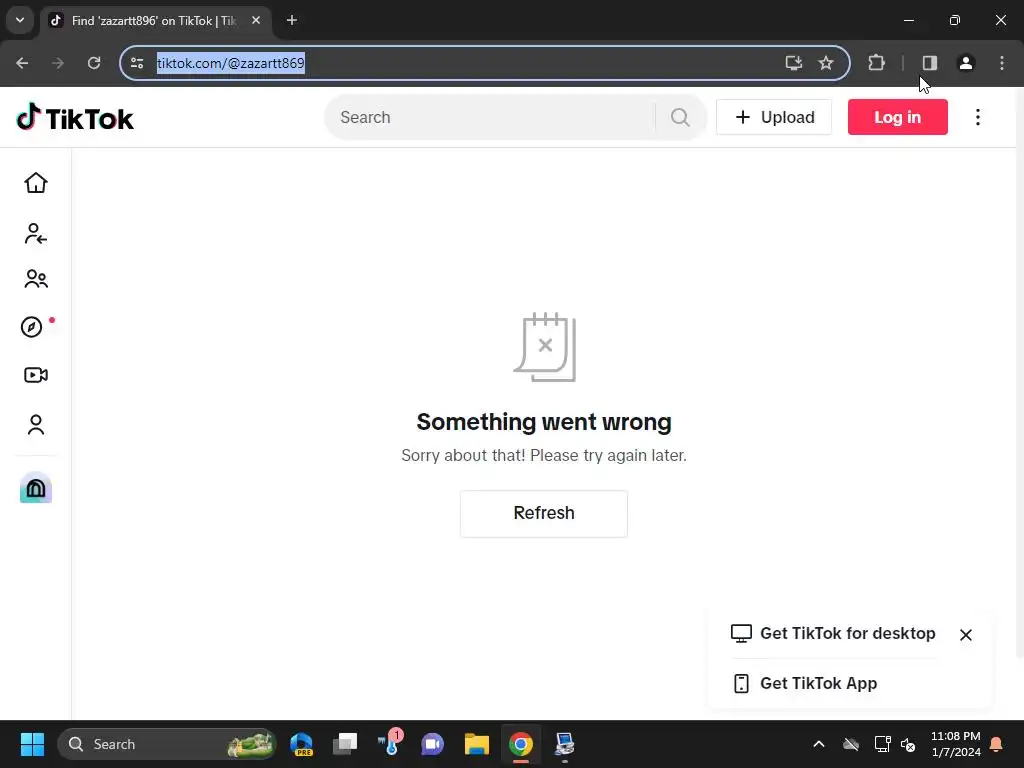This screenshot has width=1024, height=768.
Task: Click the Upload button
Action: point(774,118)
